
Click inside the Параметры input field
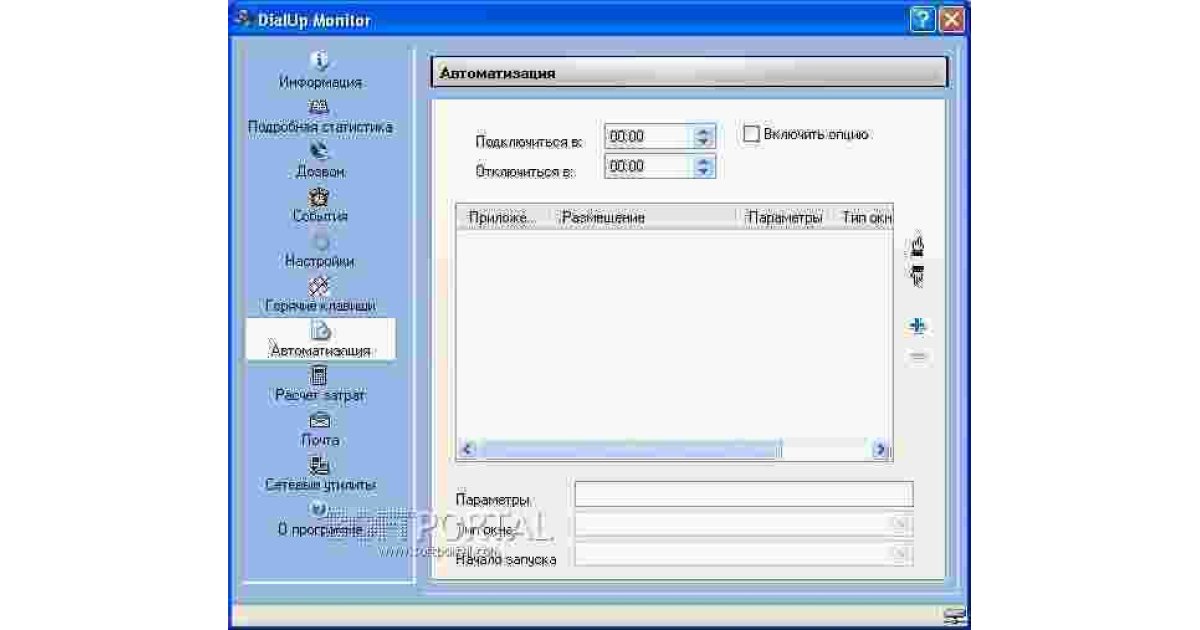point(740,493)
